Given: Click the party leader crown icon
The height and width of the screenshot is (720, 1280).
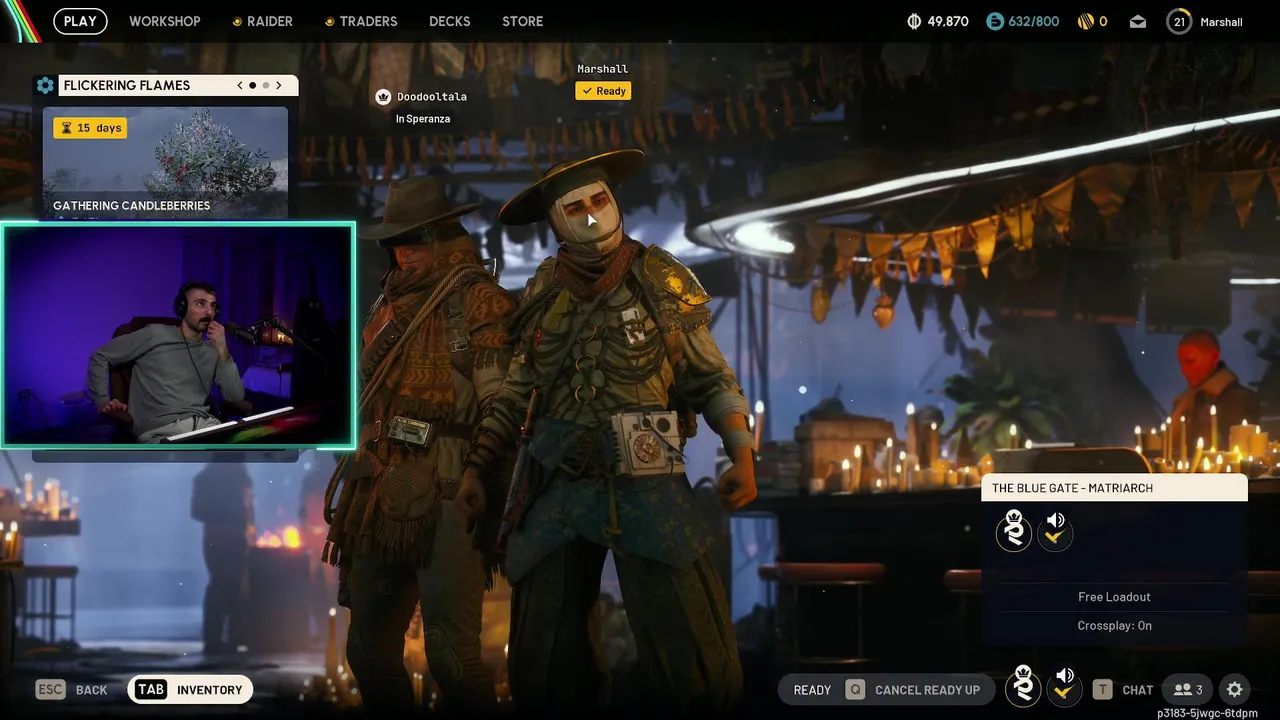Looking at the screenshot, I should 383,97.
